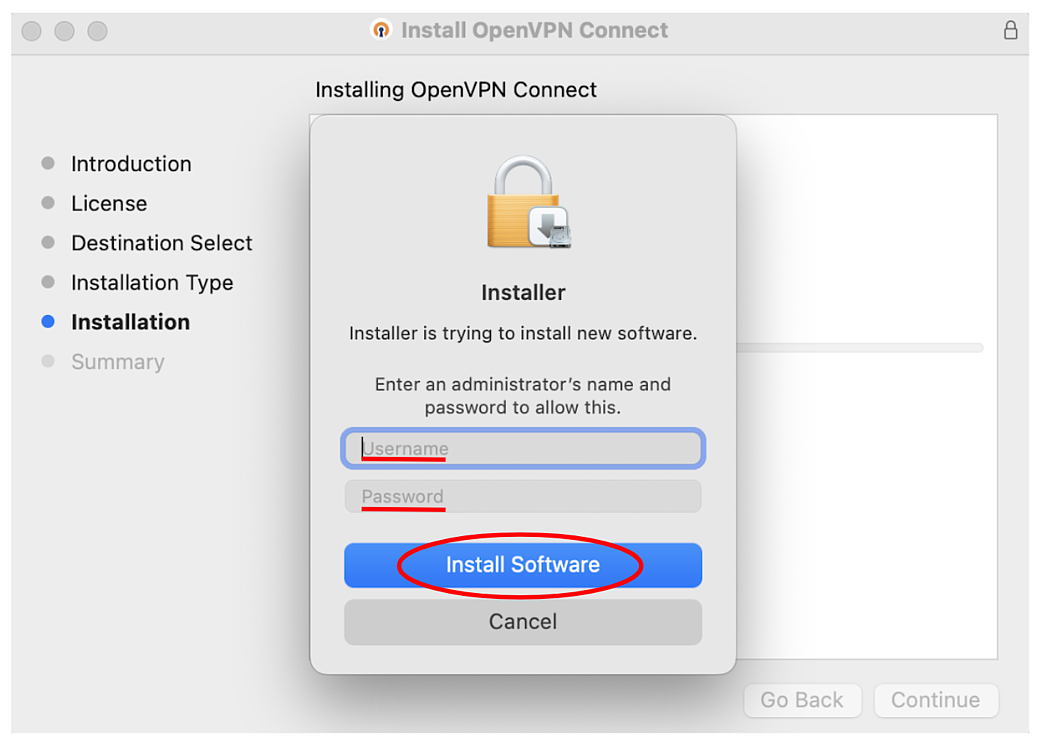Click the OpenVPN logo in title bar
The image size is (1040, 747).
[381, 30]
